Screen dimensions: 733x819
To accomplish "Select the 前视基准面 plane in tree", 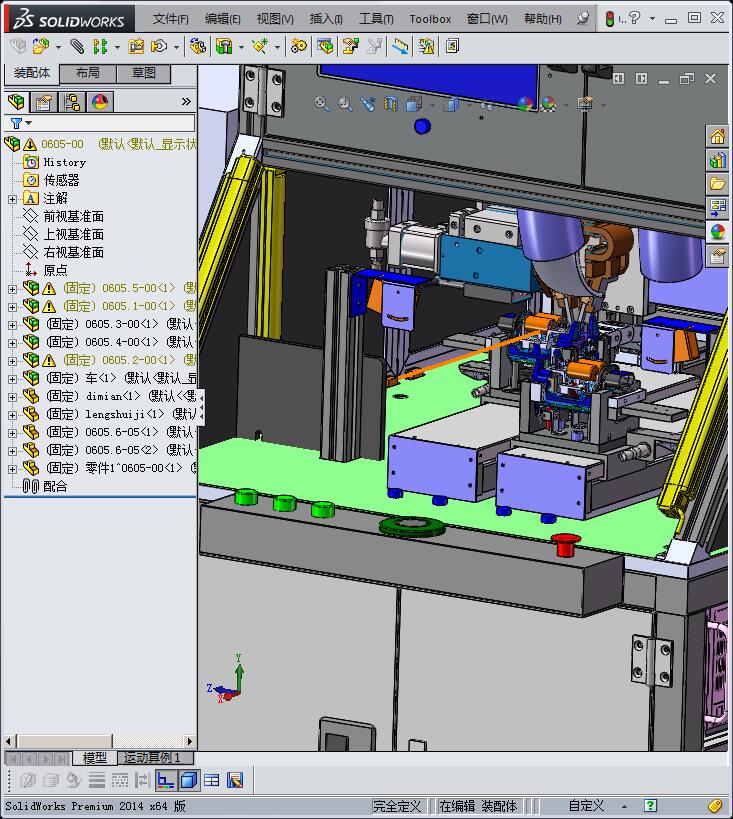I will (73, 216).
